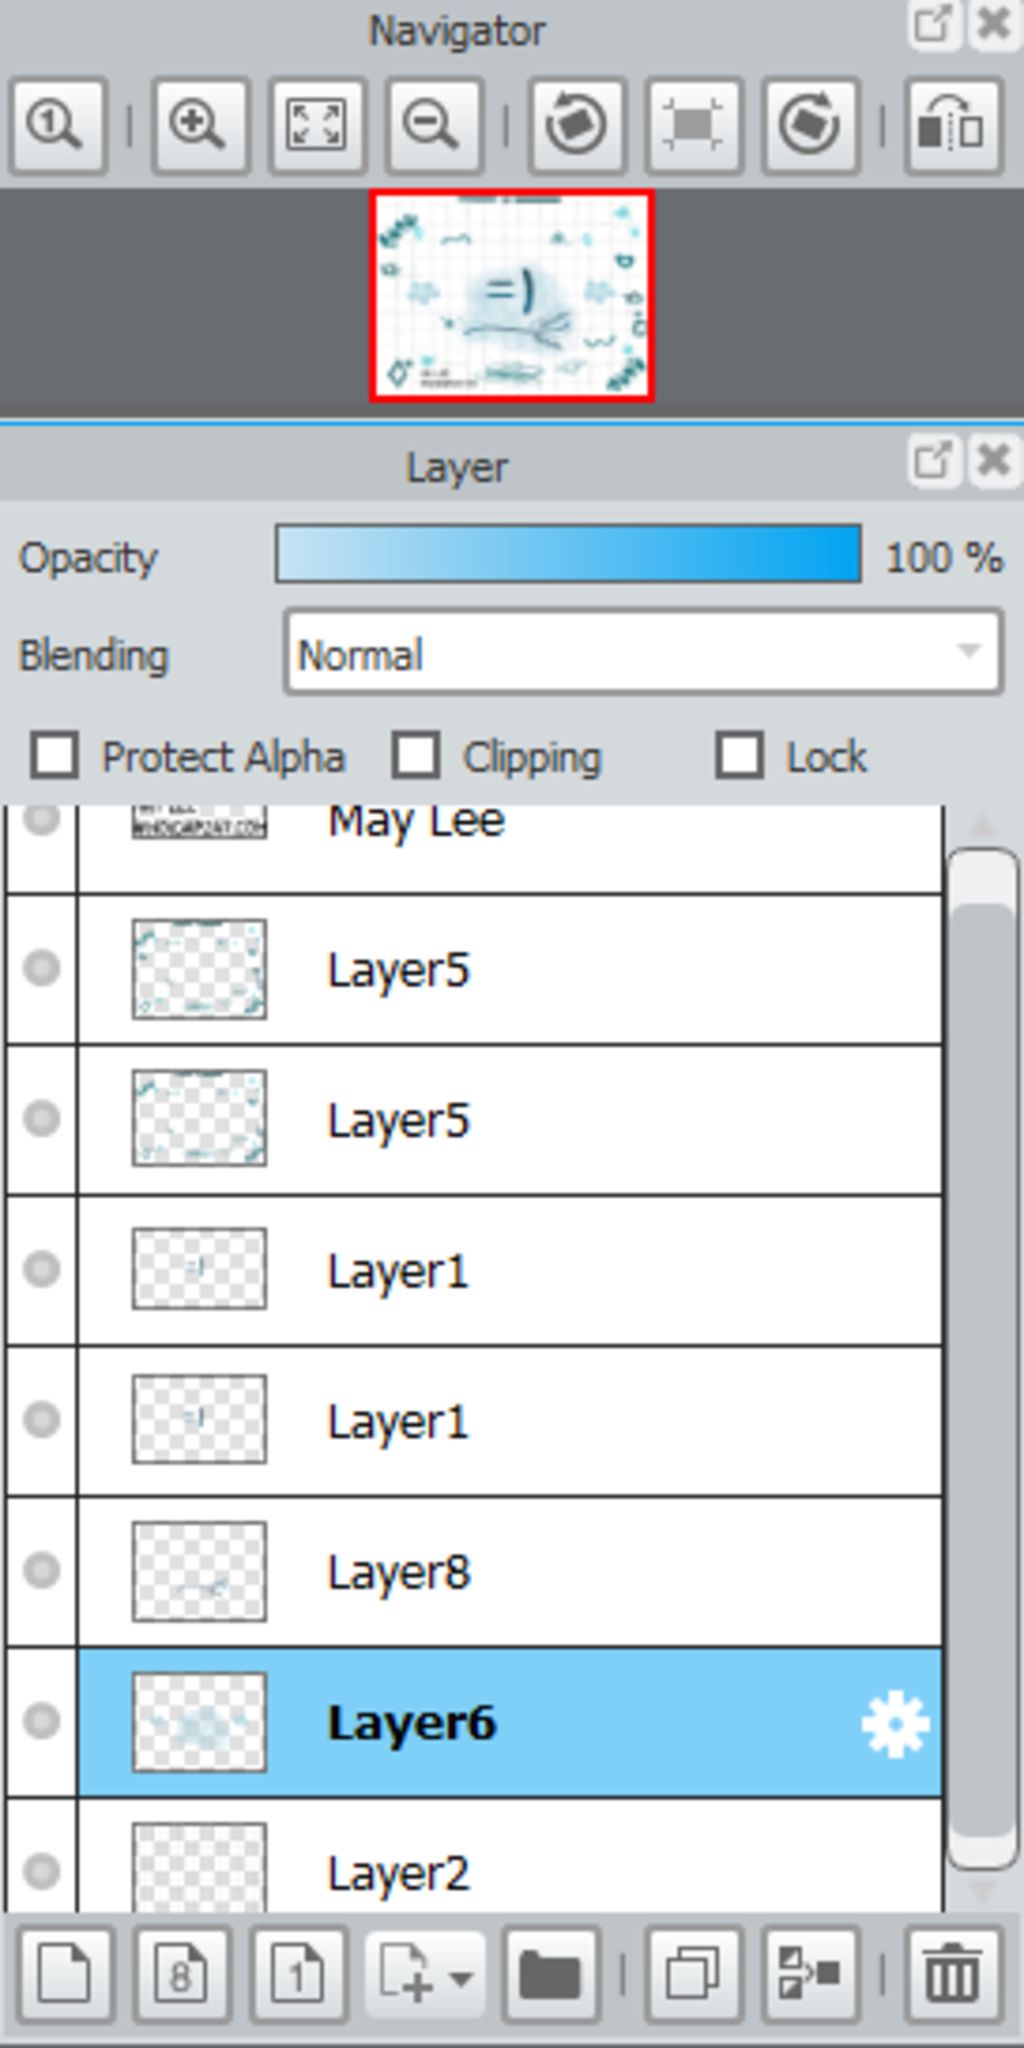The image size is (1024, 2048).
Task: Add a new 1-bit layer
Action: point(299,1974)
